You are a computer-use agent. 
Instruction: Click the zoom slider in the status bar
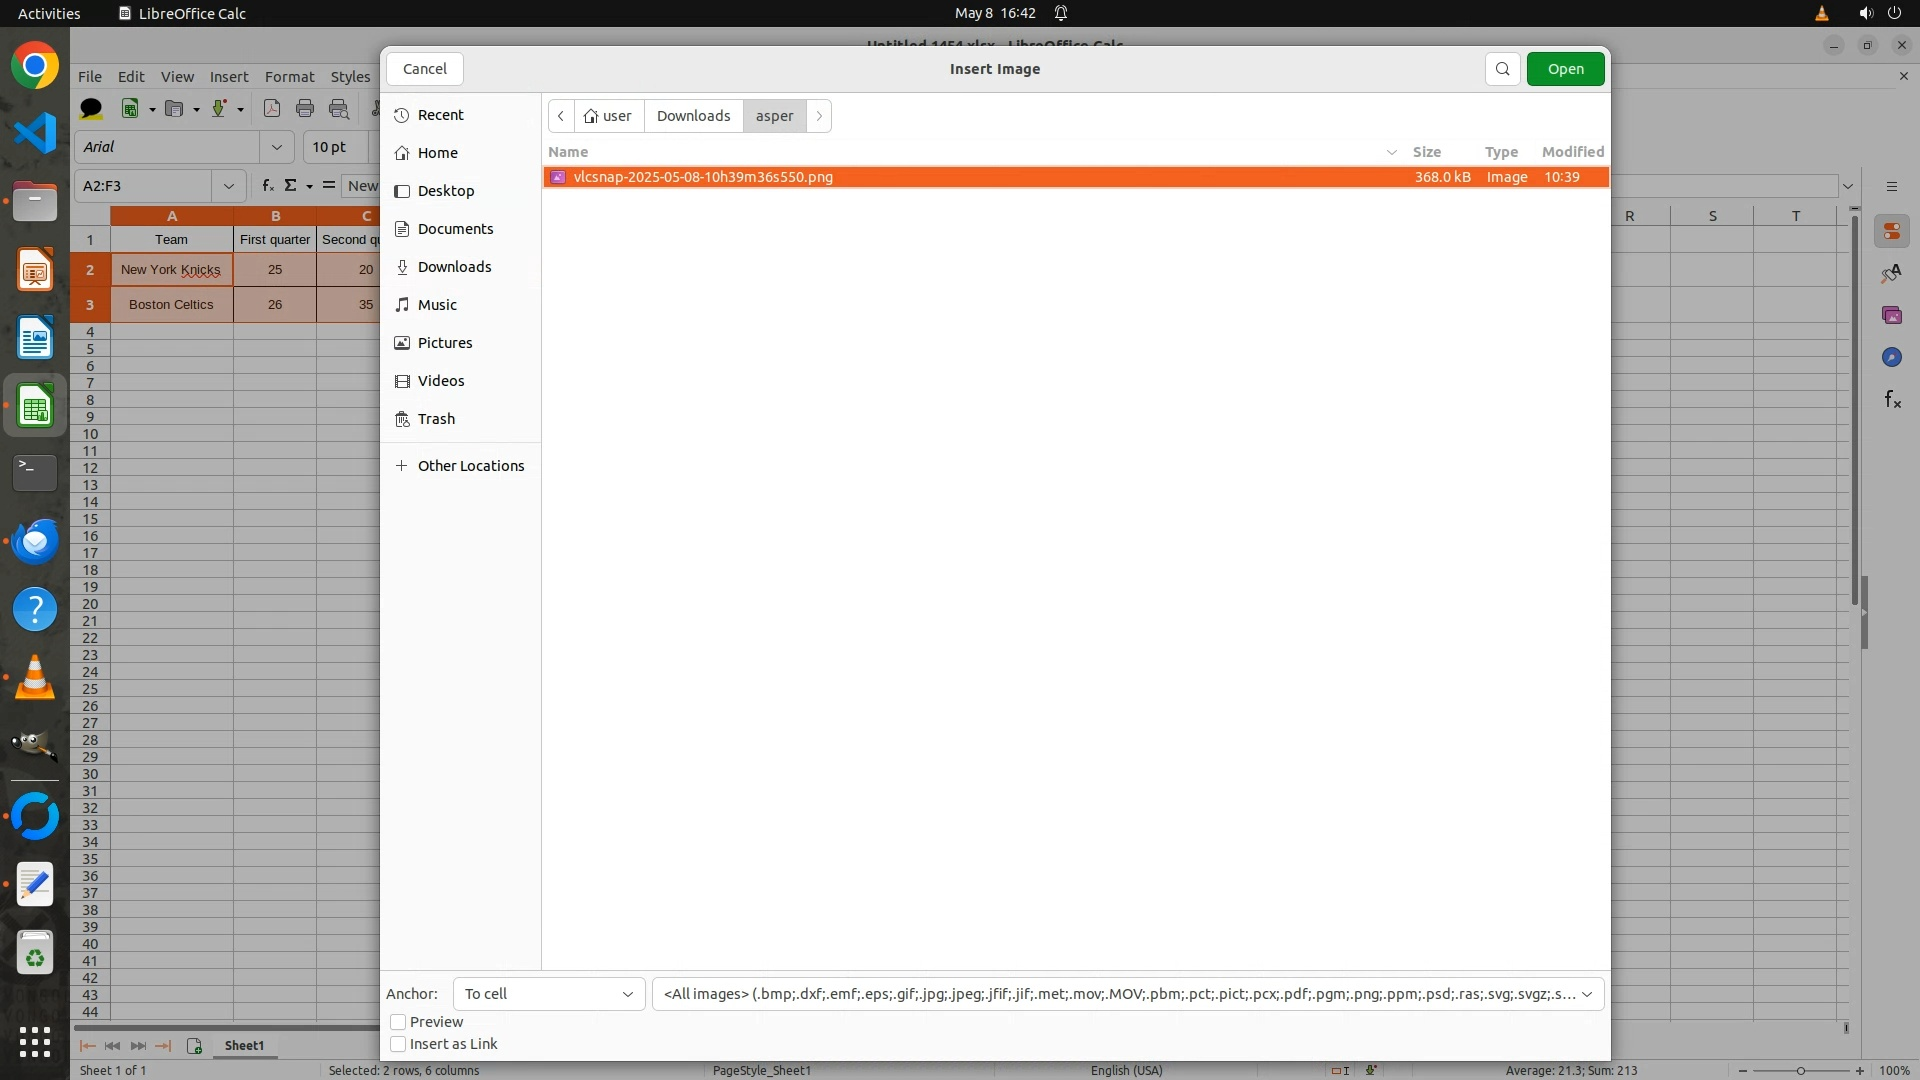click(1800, 1070)
